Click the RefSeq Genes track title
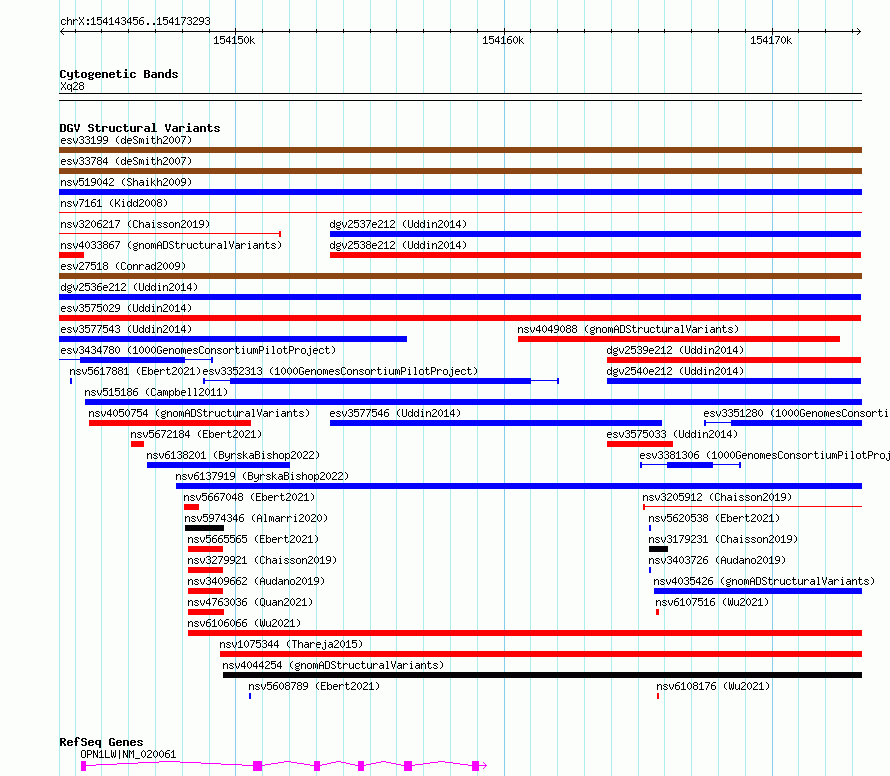Screen dimensions: 890x776 (x=101, y=742)
